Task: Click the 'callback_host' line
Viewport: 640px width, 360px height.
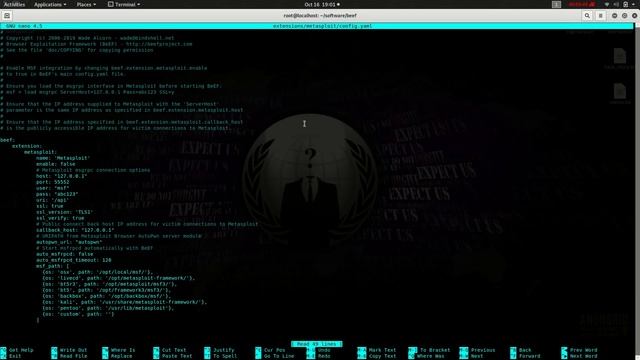Action: click(x=75, y=230)
